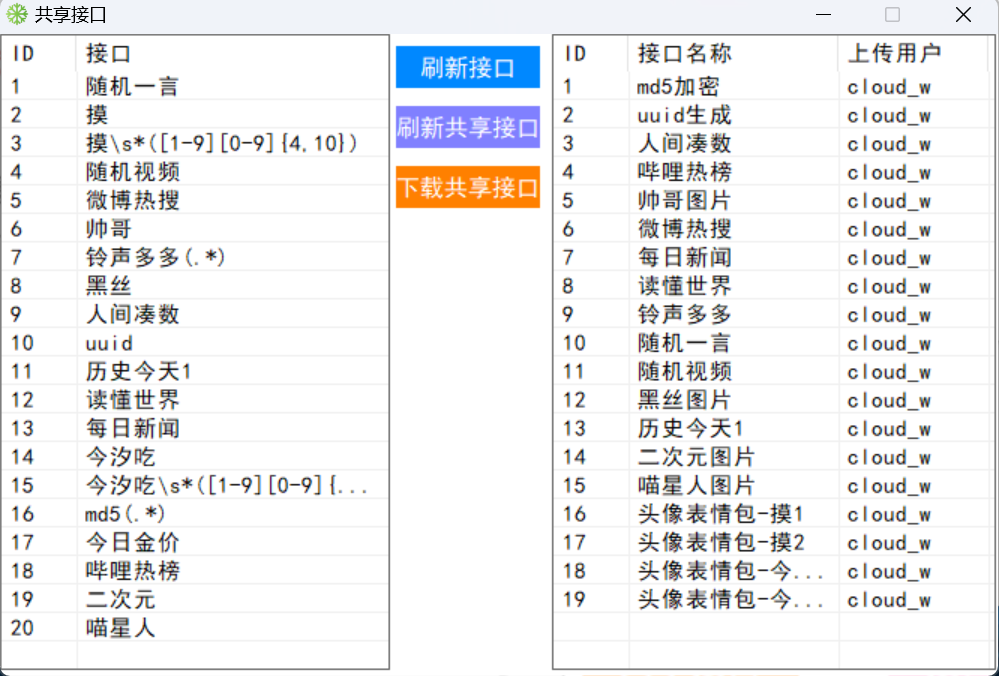999x676 pixels.
Task: Select the 微博热搜 row in left list
Action: click(132, 201)
